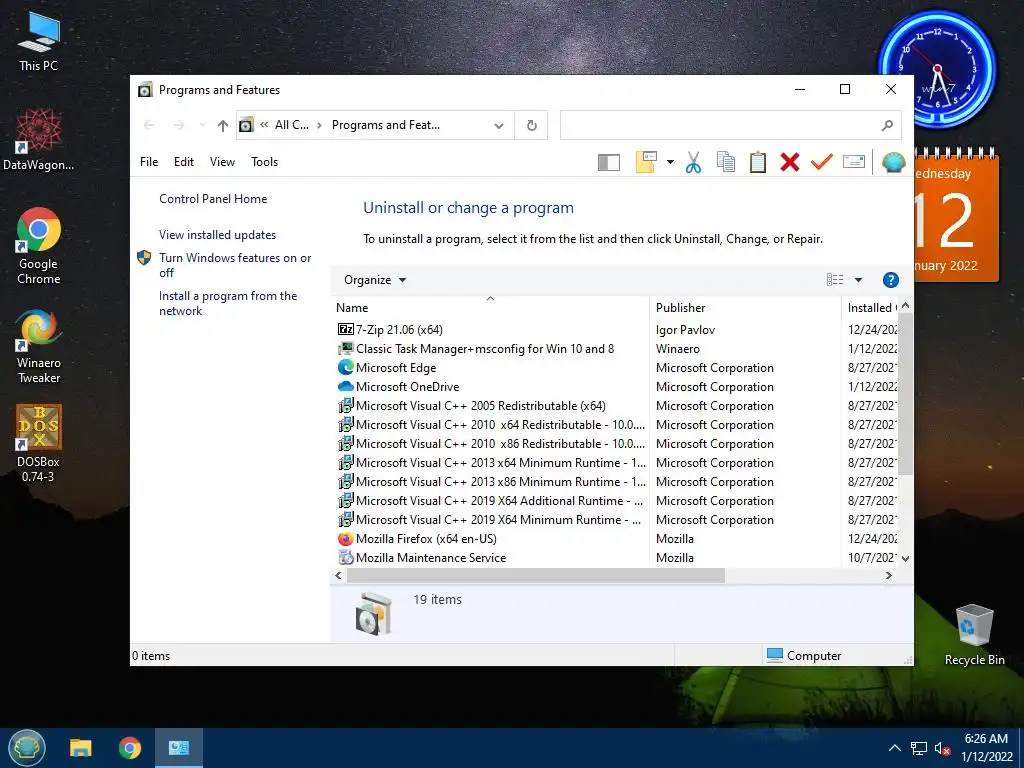Click the change view icon
This screenshot has width=1024, height=768.
coord(835,280)
